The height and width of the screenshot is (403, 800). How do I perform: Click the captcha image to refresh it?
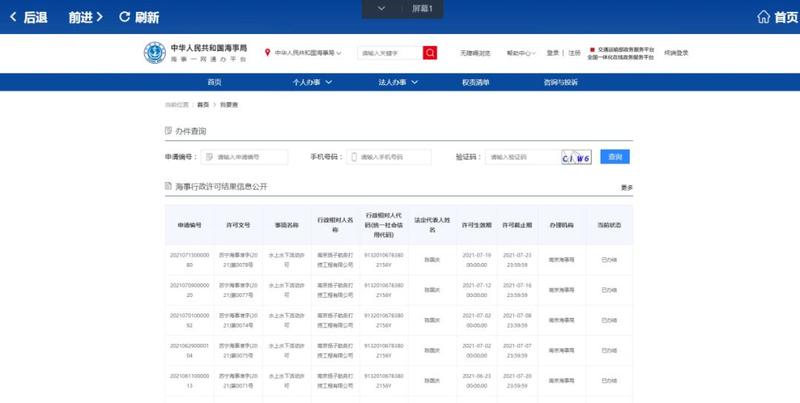coord(576,157)
